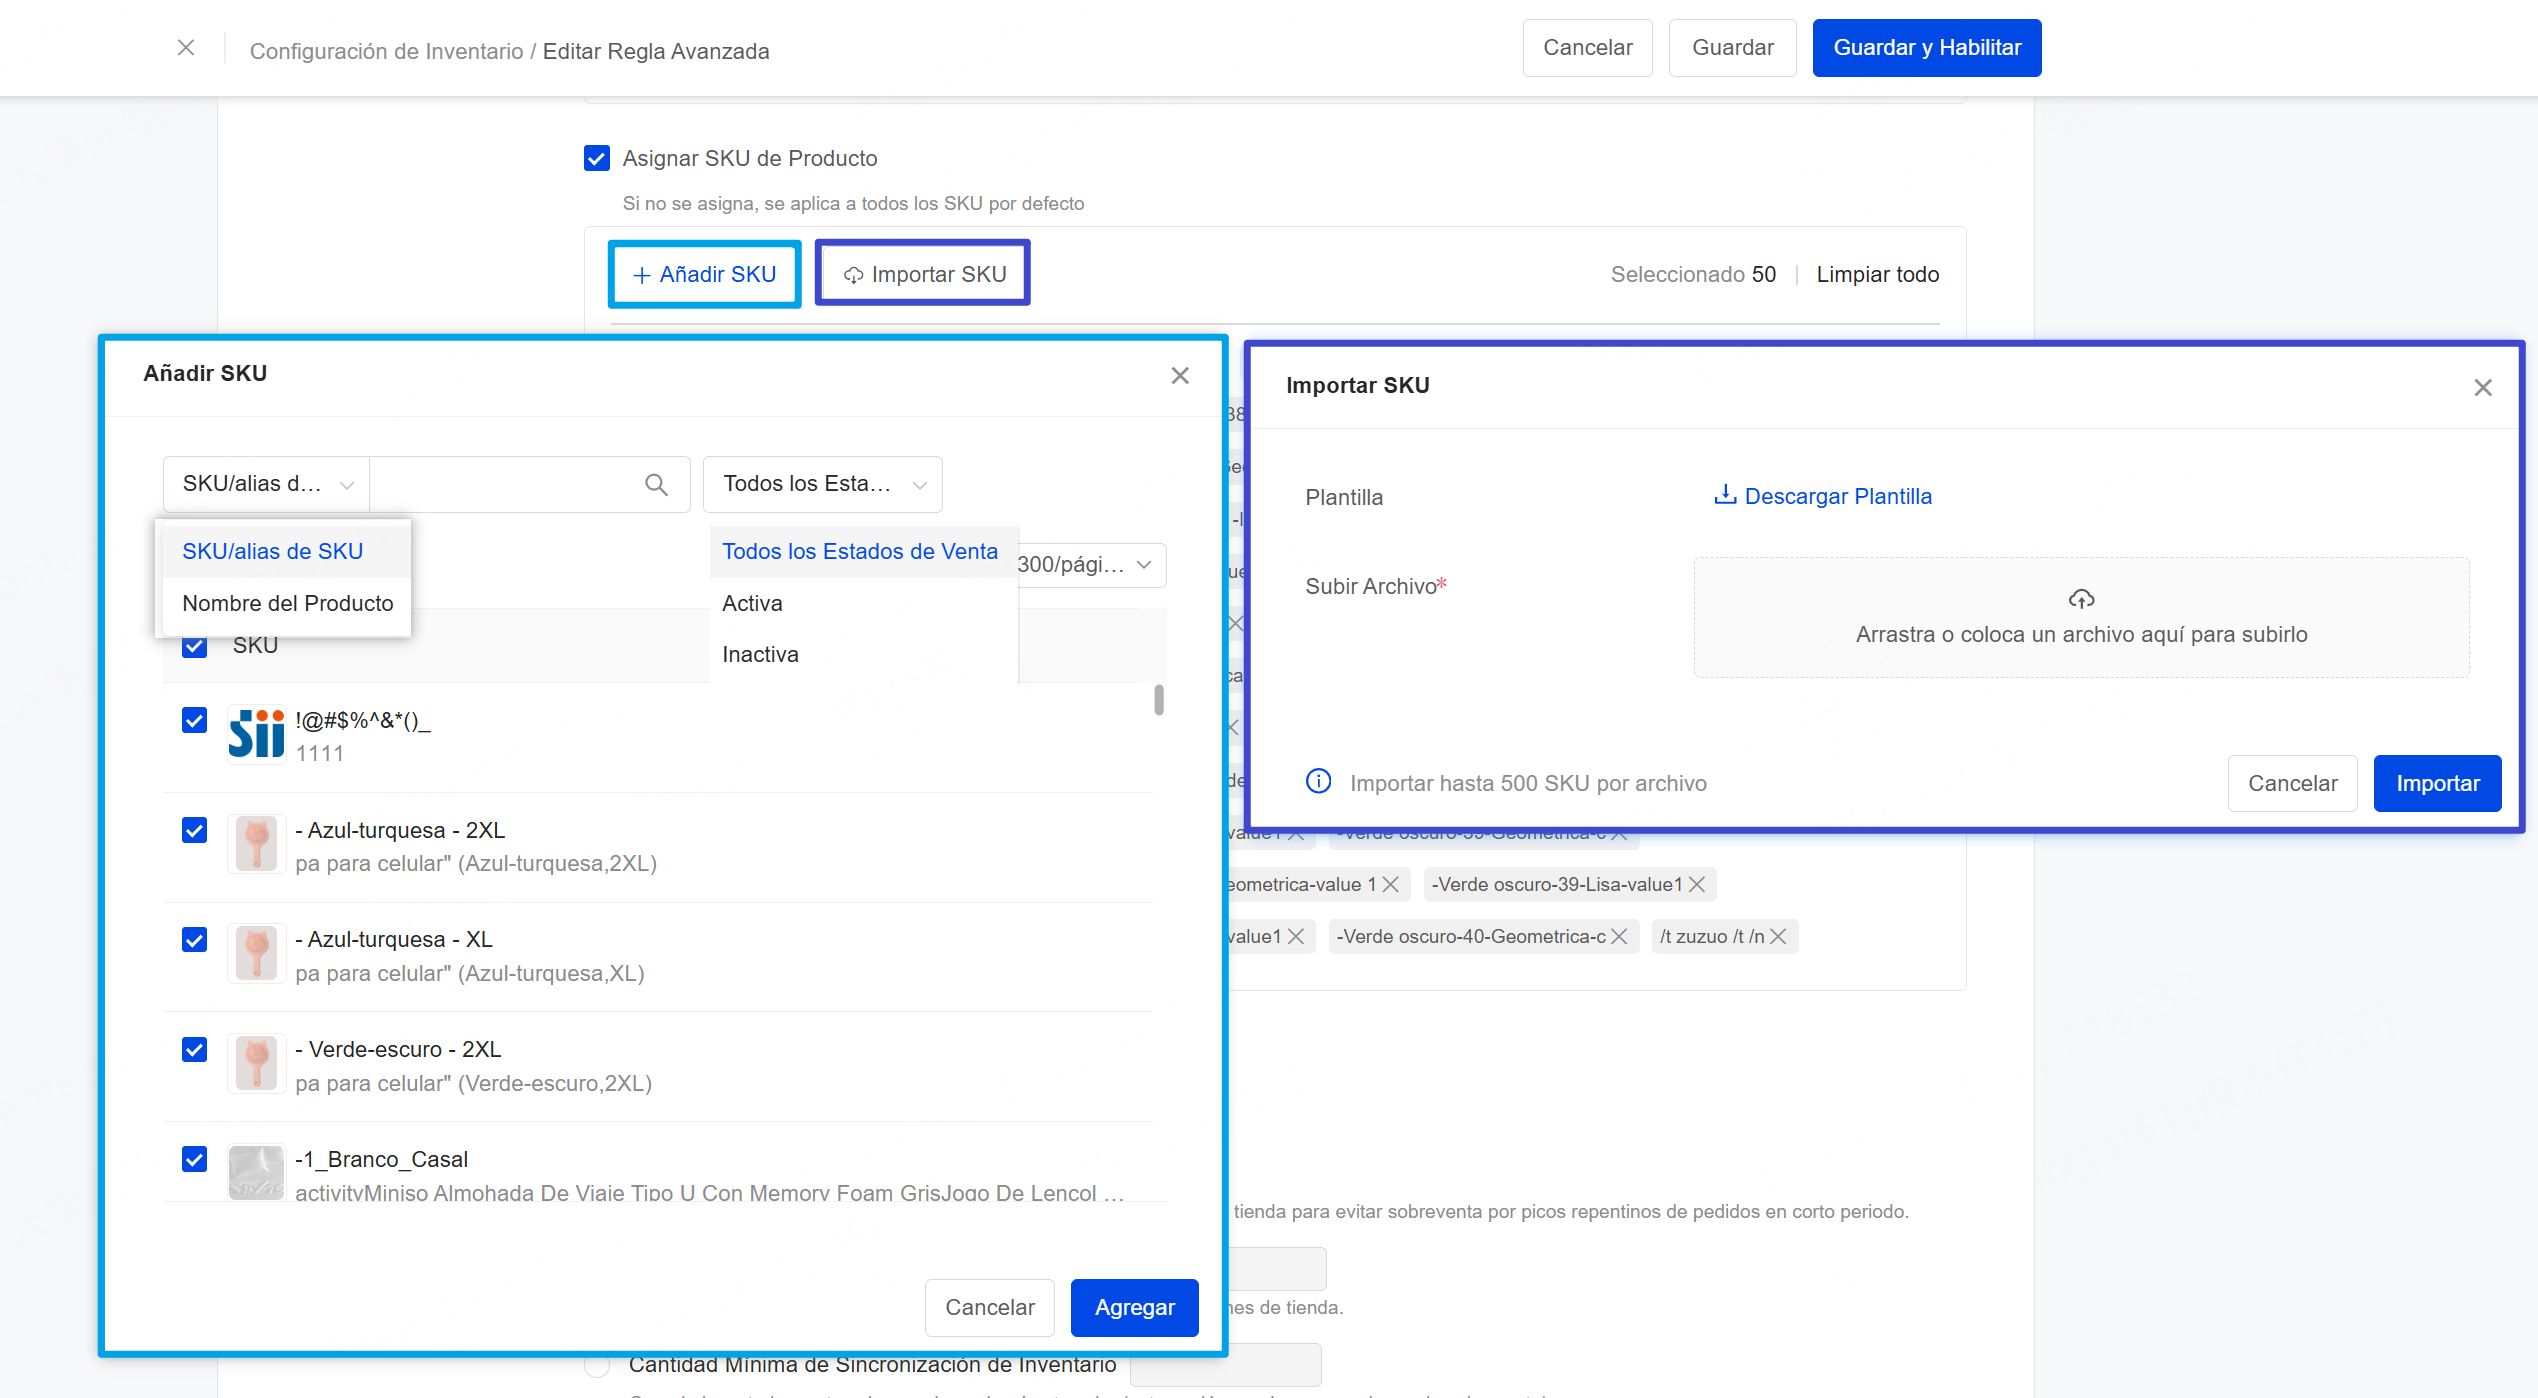Remove the Verde oscuro-39-Lisa-value1 tag
2538x1398 pixels.
point(1697,885)
